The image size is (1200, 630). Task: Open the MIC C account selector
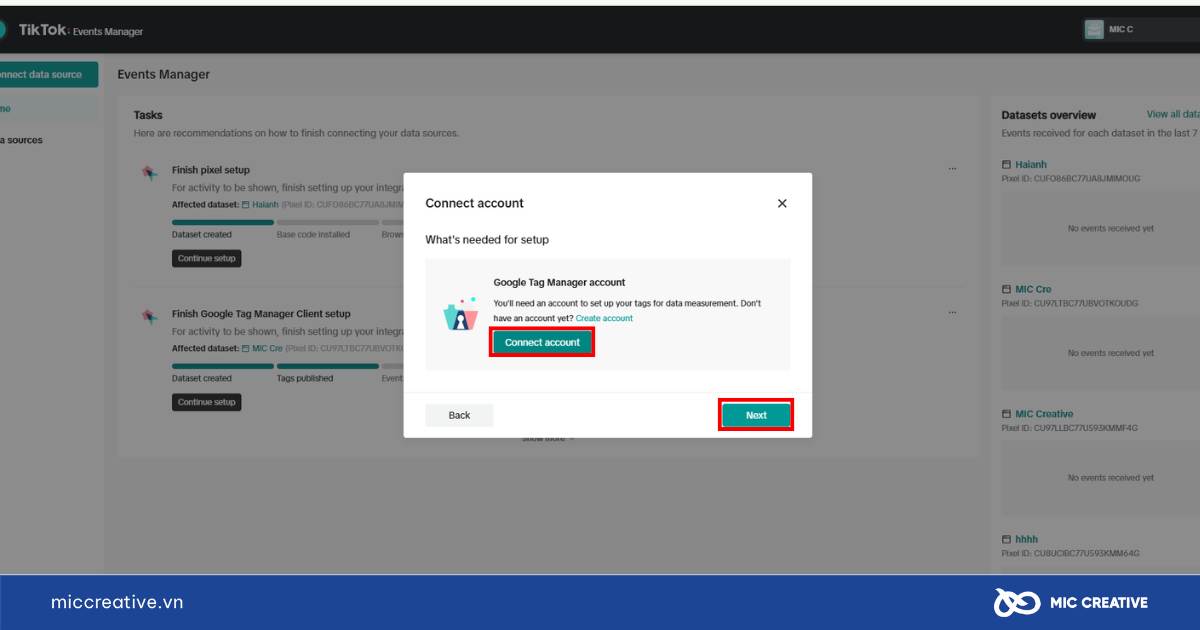click(x=1140, y=30)
